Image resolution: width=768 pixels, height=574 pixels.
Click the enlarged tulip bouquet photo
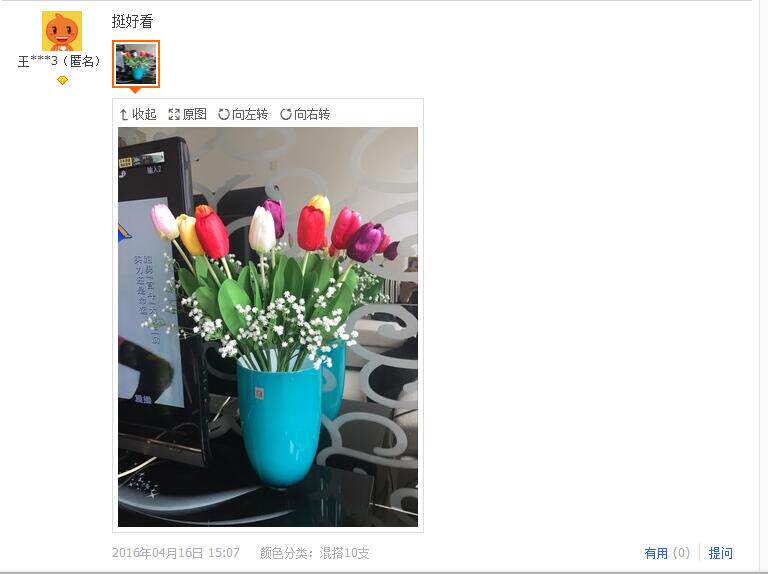(x=268, y=327)
